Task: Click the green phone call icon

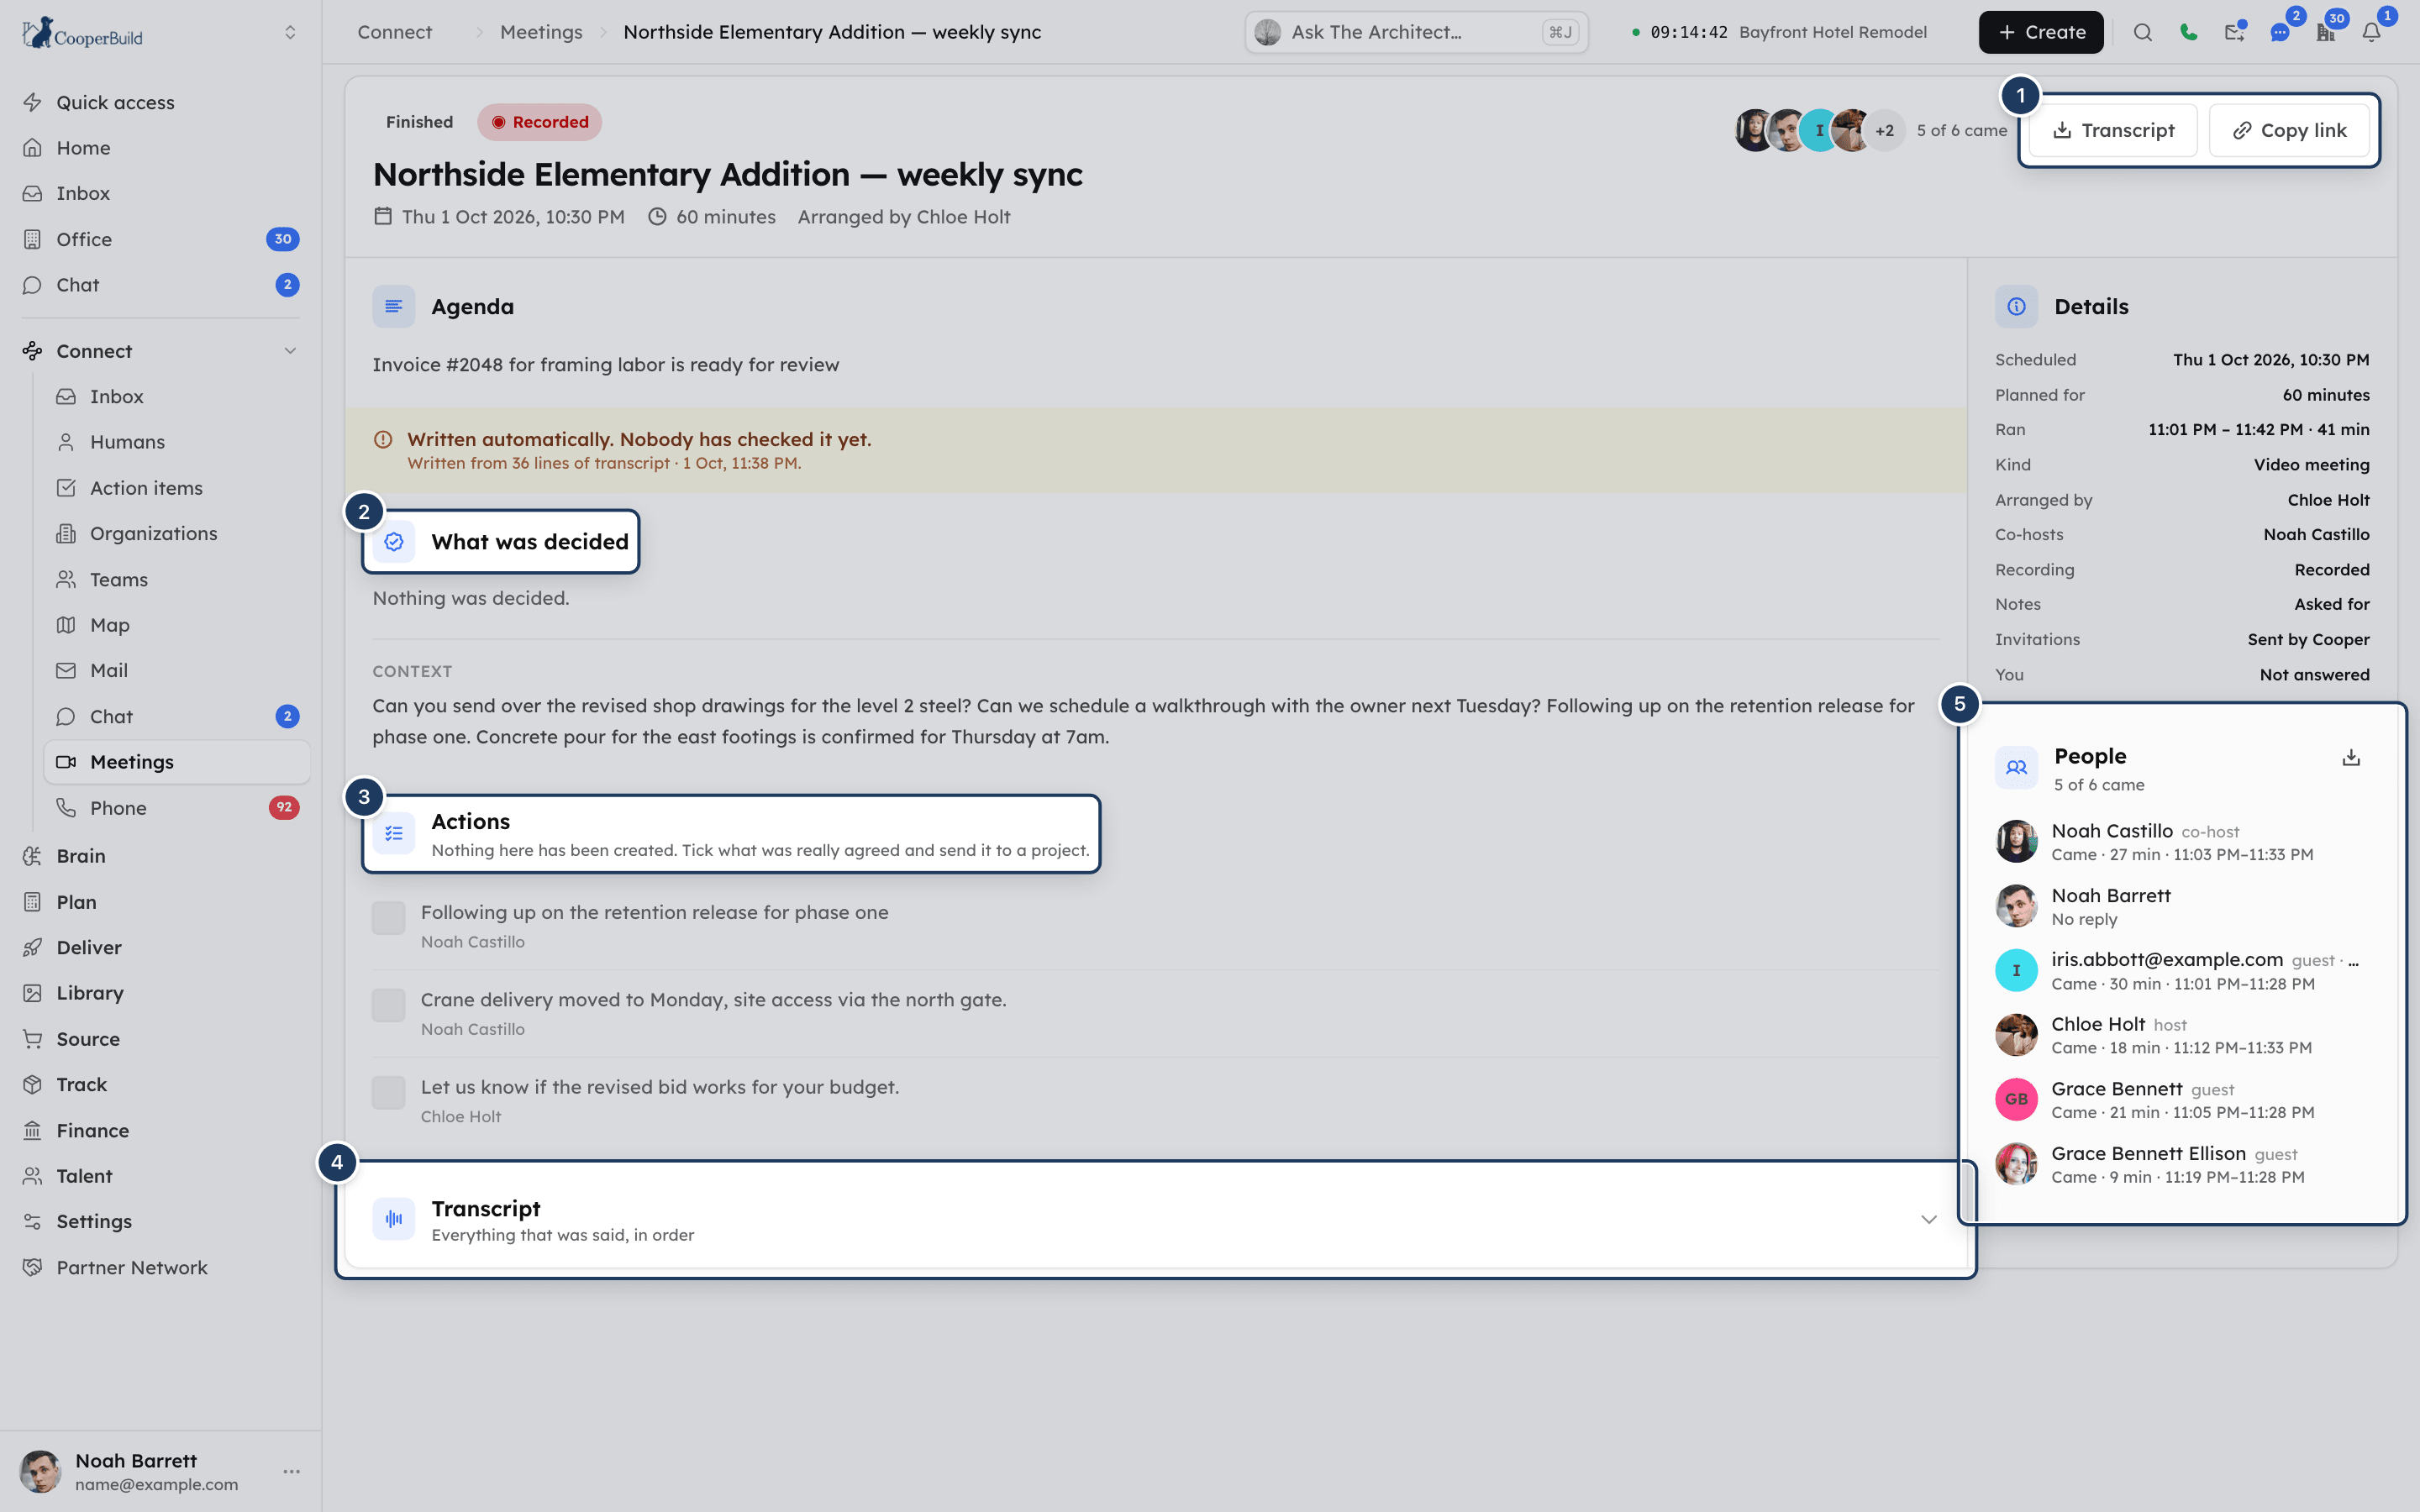Action: tap(2188, 32)
